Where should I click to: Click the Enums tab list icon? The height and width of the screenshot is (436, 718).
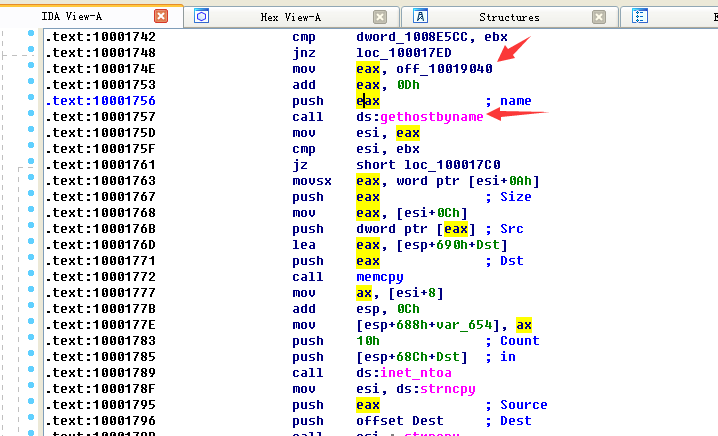coord(640,16)
